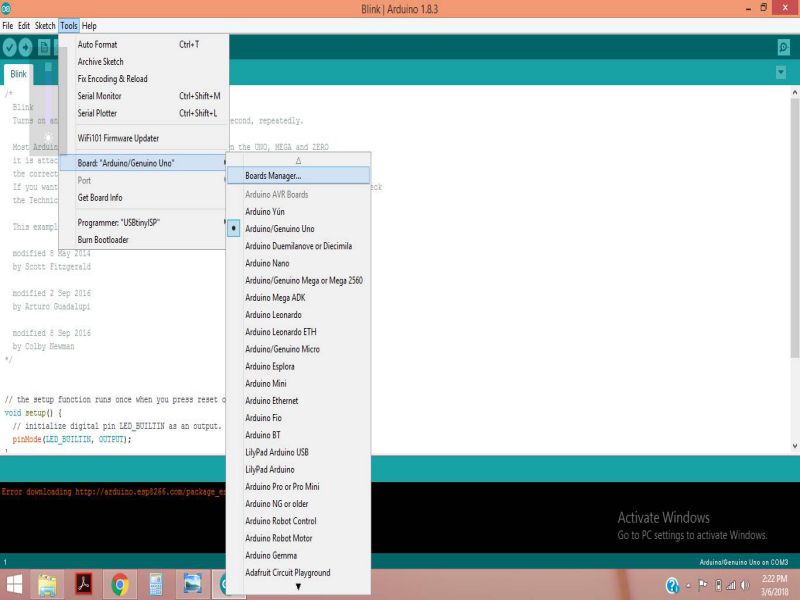800x600 pixels.
Task: Click the Action Center flag tray icon
Action: 703,585
